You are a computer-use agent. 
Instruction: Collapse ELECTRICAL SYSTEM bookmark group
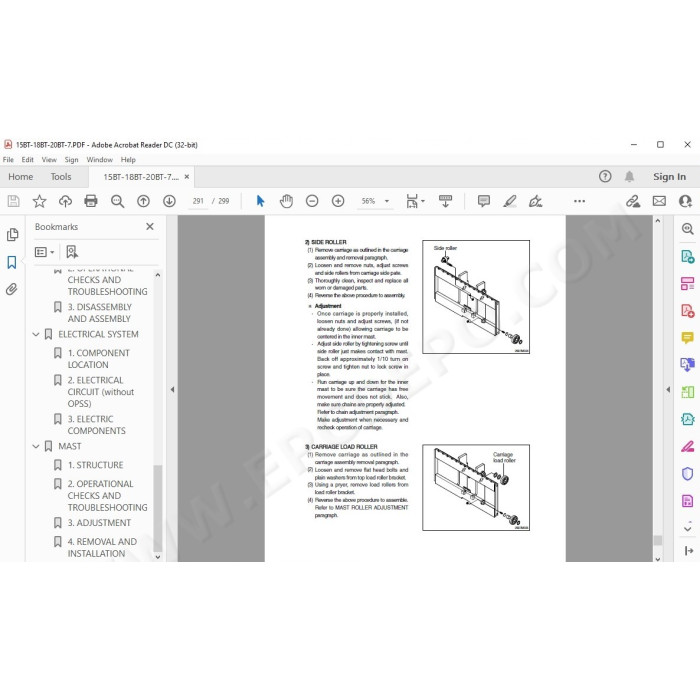click(36, 334)
